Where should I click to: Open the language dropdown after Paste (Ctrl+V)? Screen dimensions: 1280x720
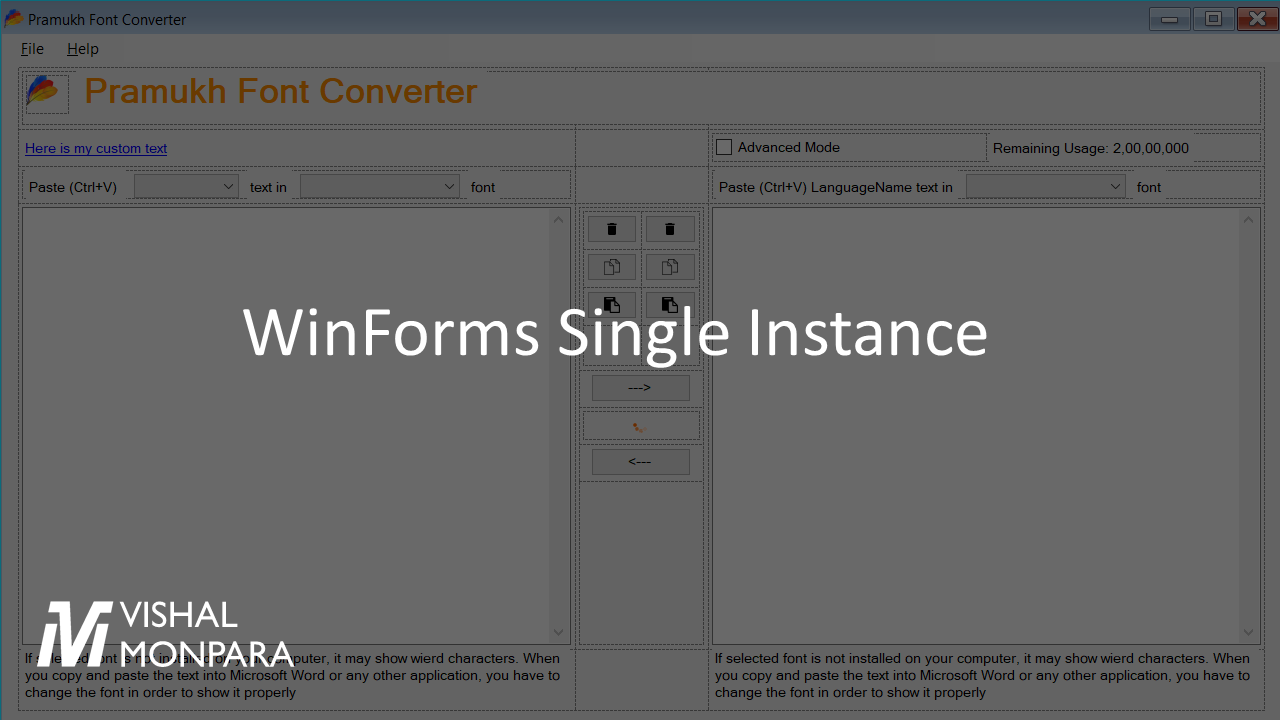[186, 186]
